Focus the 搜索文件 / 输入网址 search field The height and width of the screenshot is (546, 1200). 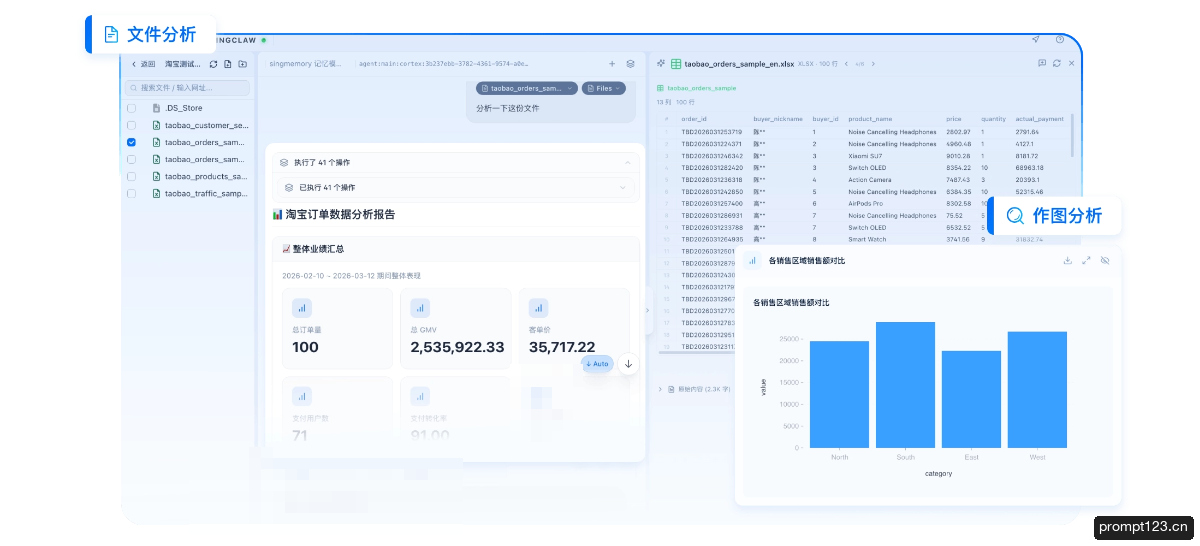pyautogui.click(x=188, y=88)
